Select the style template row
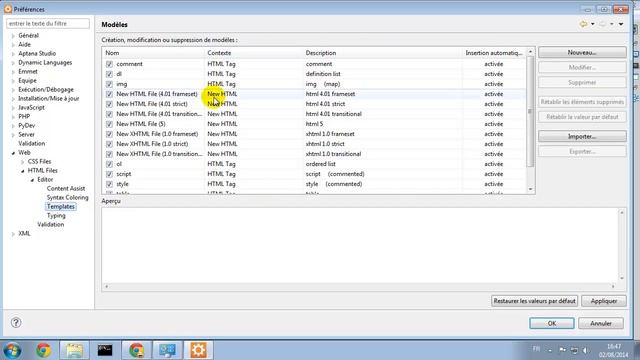Image resolution: width=640 pixels, height=360 pixels. pyautogui.click(x=314, y=184)
